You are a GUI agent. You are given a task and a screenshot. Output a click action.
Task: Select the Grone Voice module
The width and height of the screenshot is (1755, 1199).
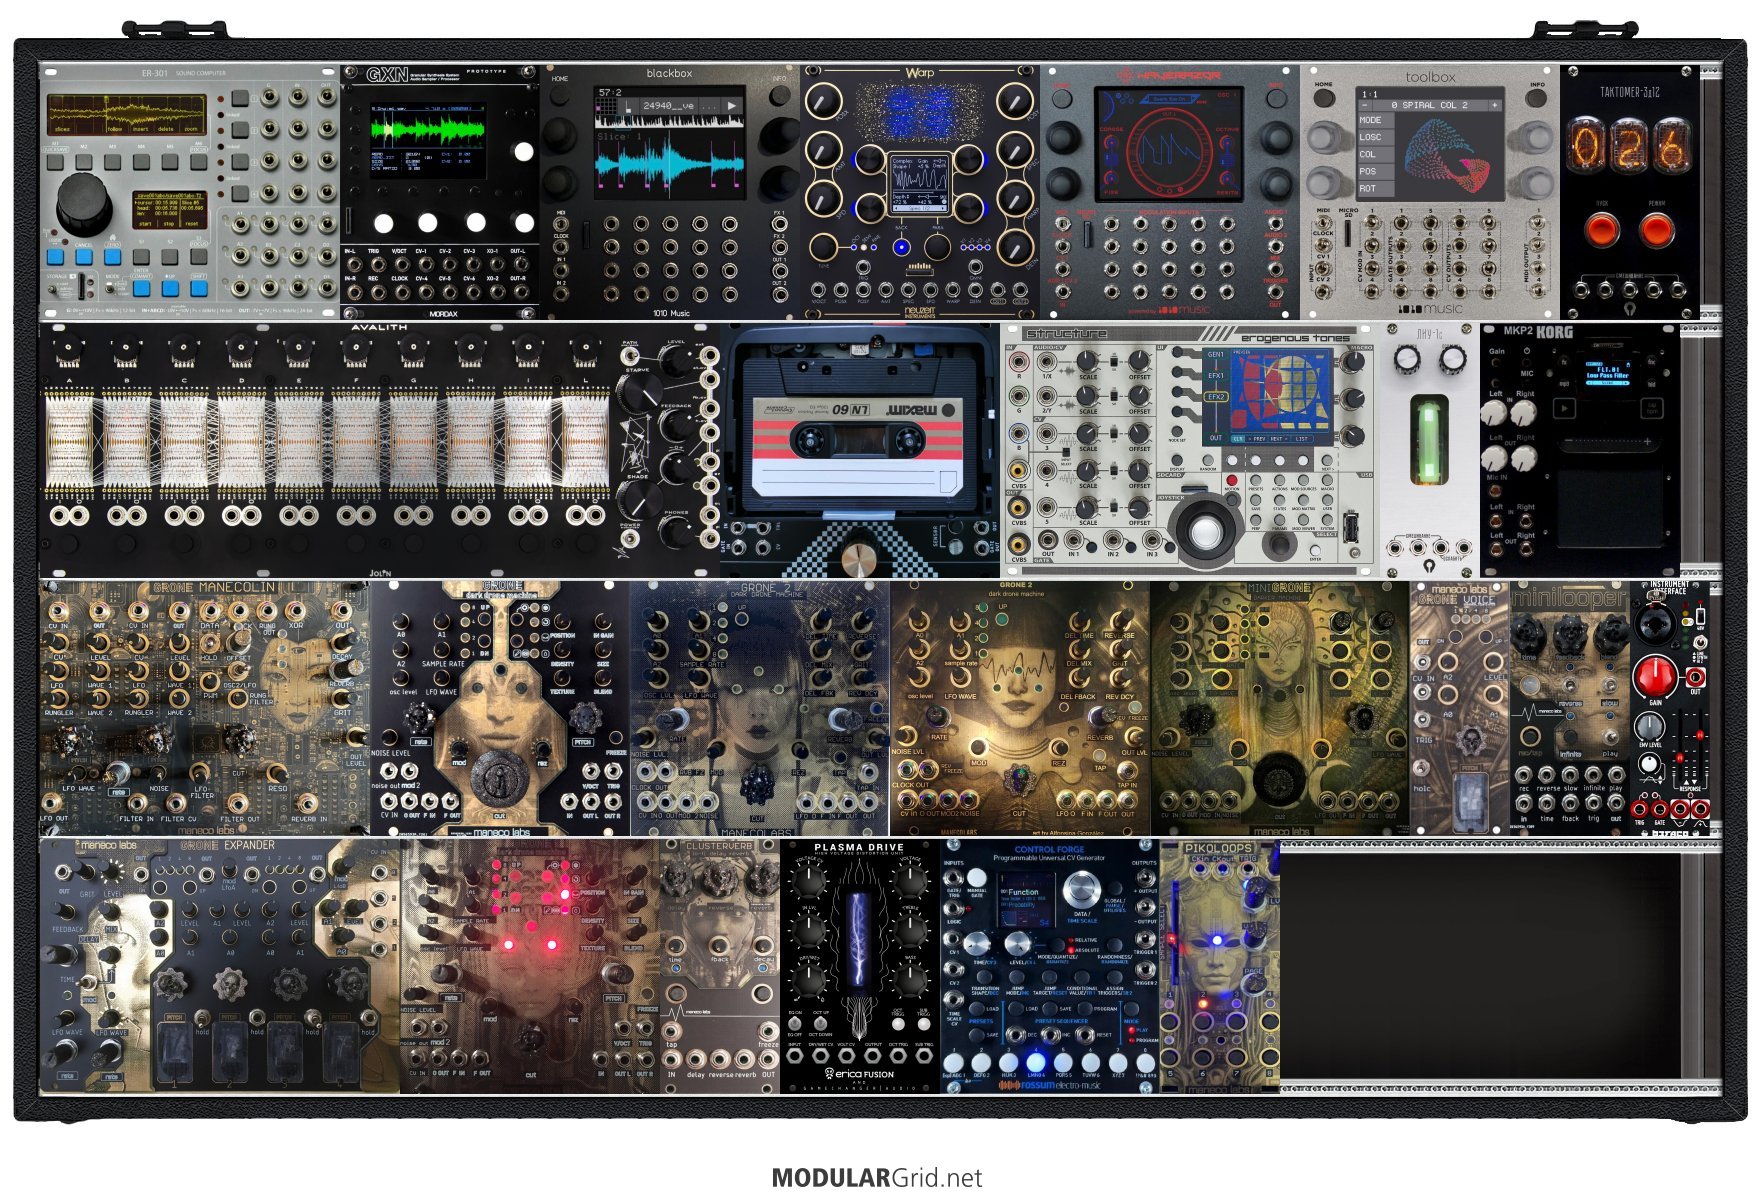click(1460, 708)
